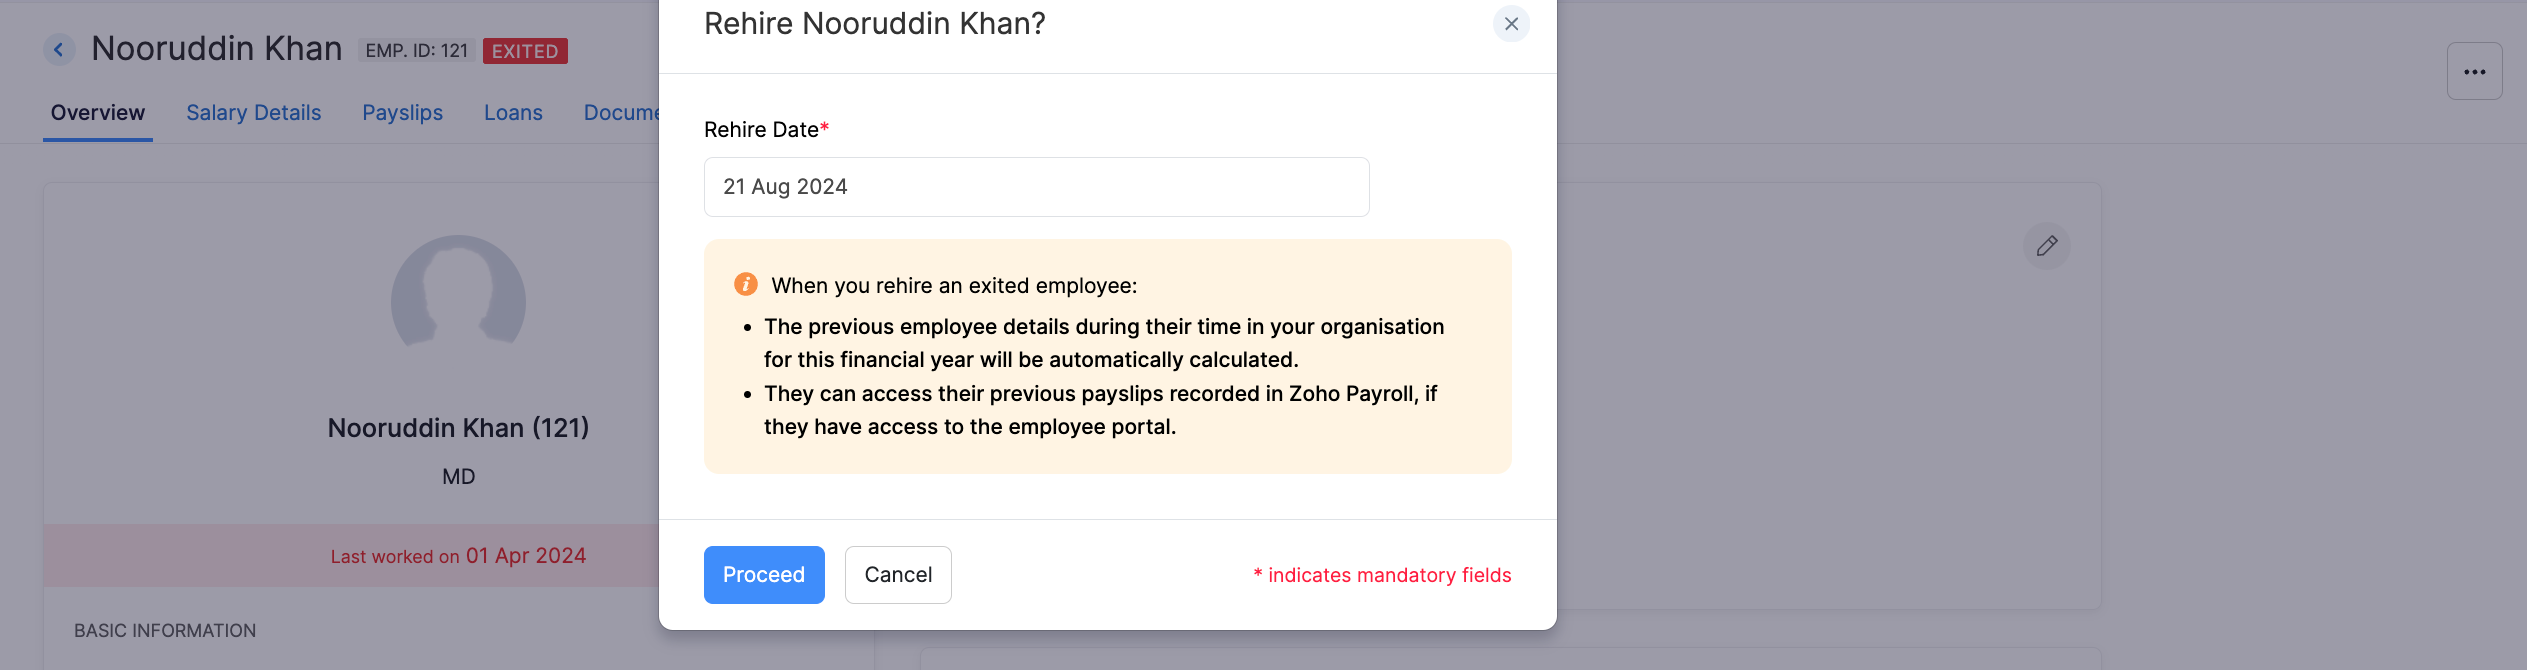Click the back arrow beside Nooruddin Khan
The height and width of the screenshot is (670, 2527).
point(58,48)
